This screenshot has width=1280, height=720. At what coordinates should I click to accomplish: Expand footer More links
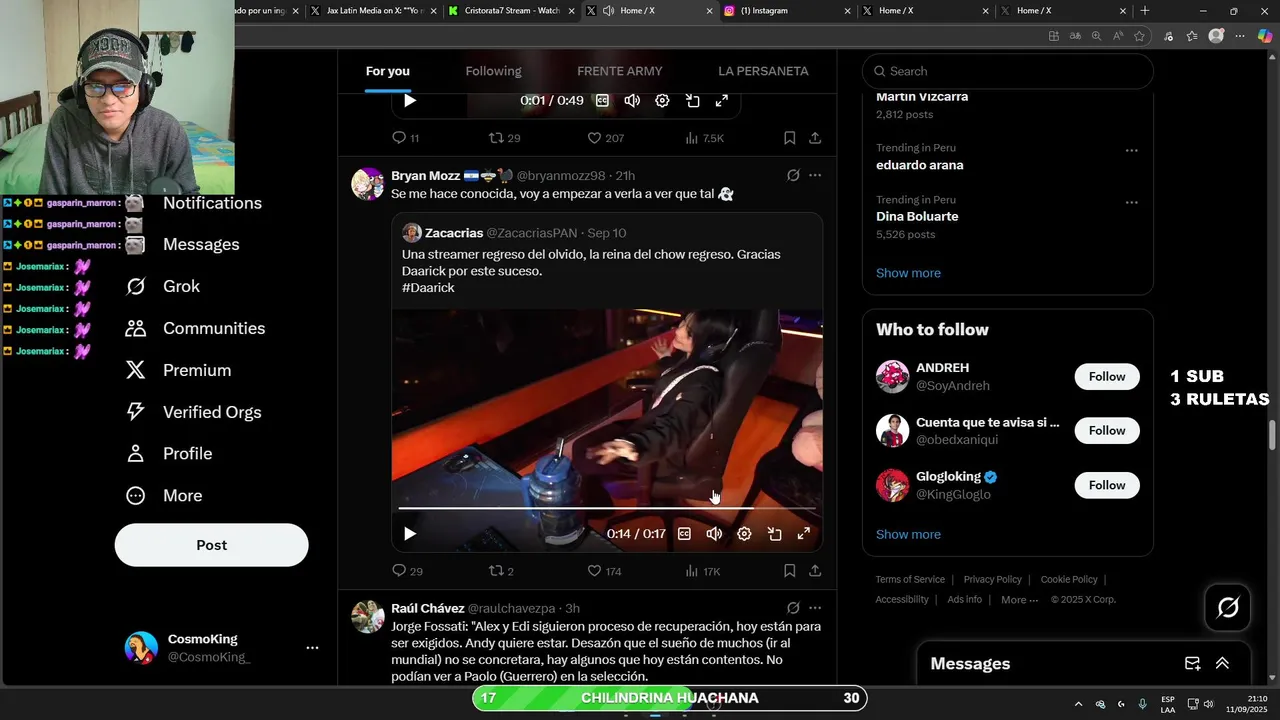[1019, 600]
